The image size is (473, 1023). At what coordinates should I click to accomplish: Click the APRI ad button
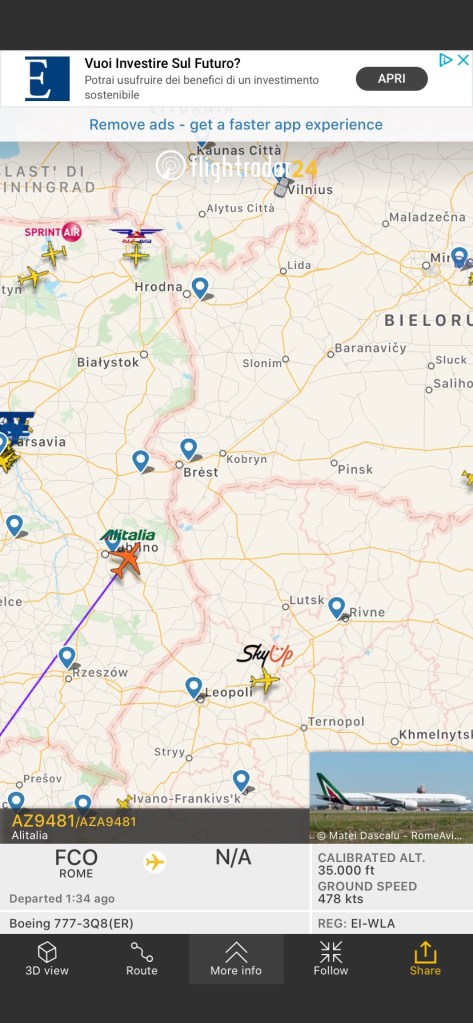(x=391, y=79)
